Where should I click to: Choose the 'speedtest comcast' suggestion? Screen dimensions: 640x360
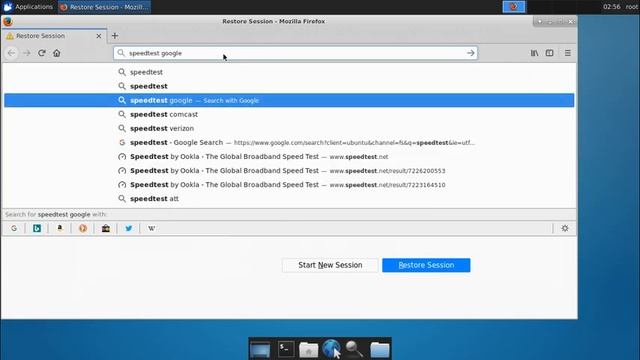(x=289, y=114)
